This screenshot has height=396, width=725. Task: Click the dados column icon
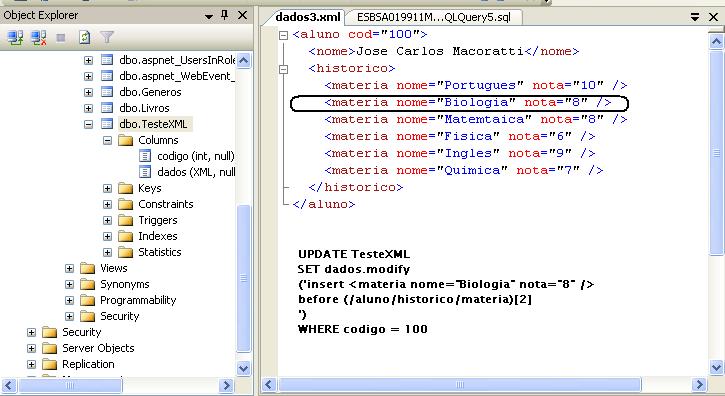[145, 172]
